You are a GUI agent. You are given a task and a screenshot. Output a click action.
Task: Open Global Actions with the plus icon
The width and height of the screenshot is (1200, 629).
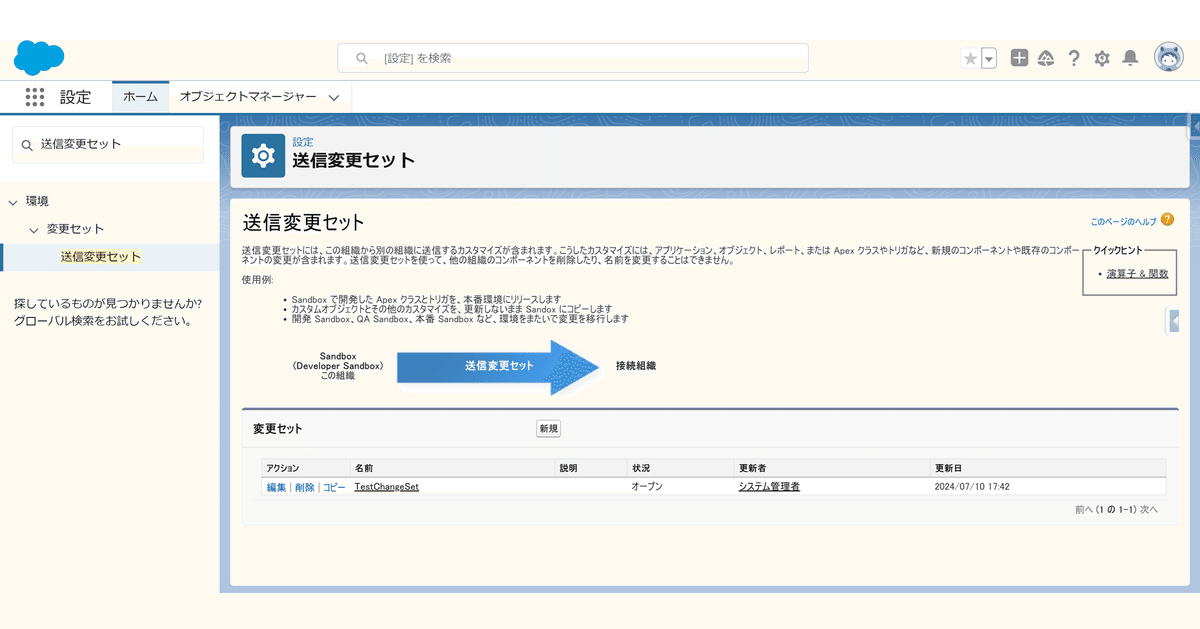[1019, 58]
